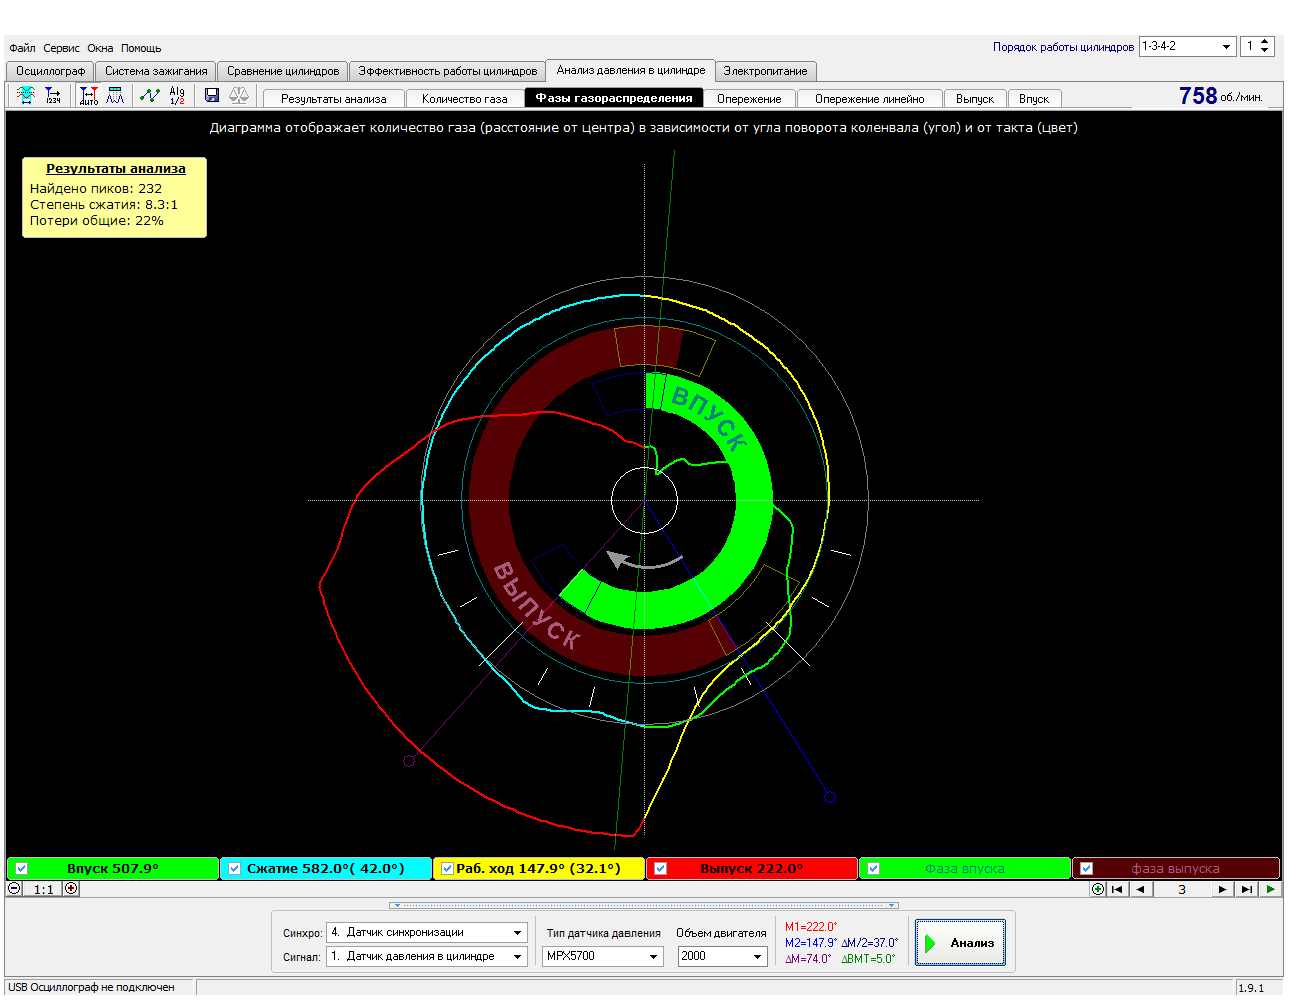This screenshot has width=1296, height=1000.
Task: Open the Сигнал source dropdown
Action: pyautogui.click(x=427, y=956)
